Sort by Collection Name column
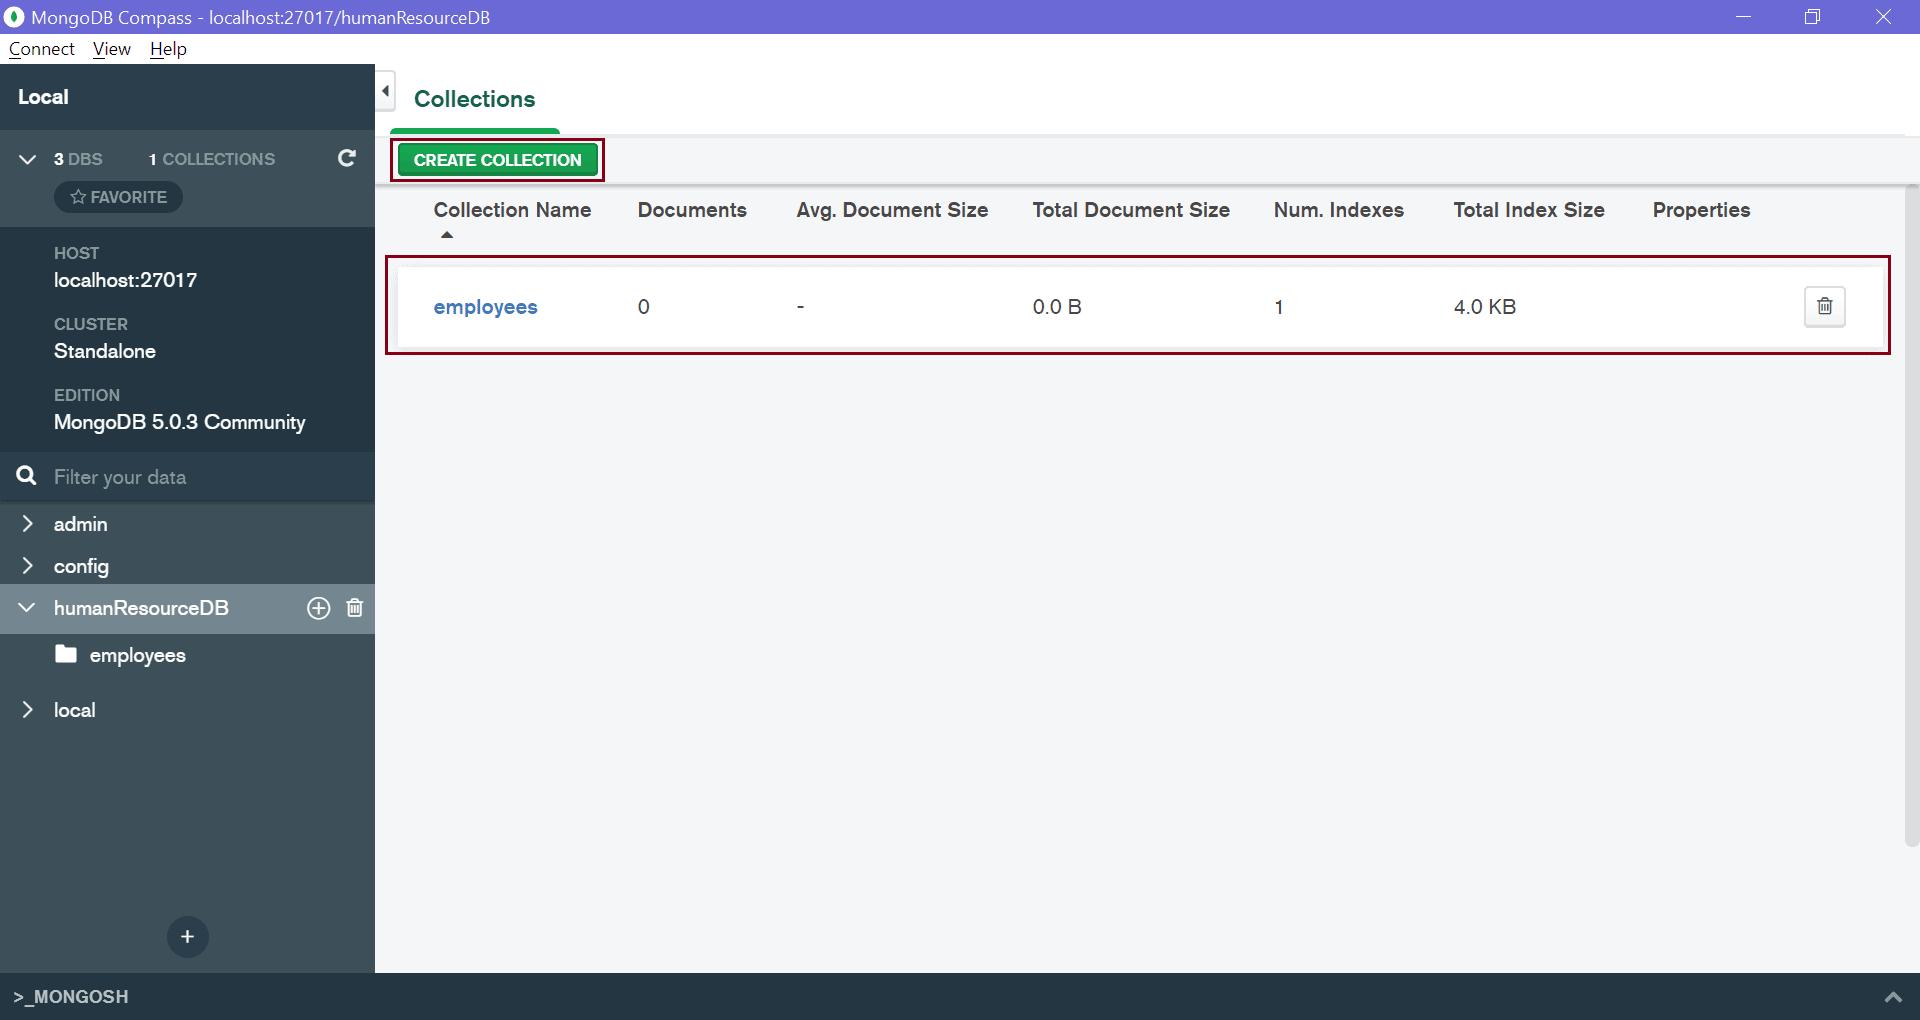The height and width of the screenshot is (1020, 1920). [x=512, y=210]
